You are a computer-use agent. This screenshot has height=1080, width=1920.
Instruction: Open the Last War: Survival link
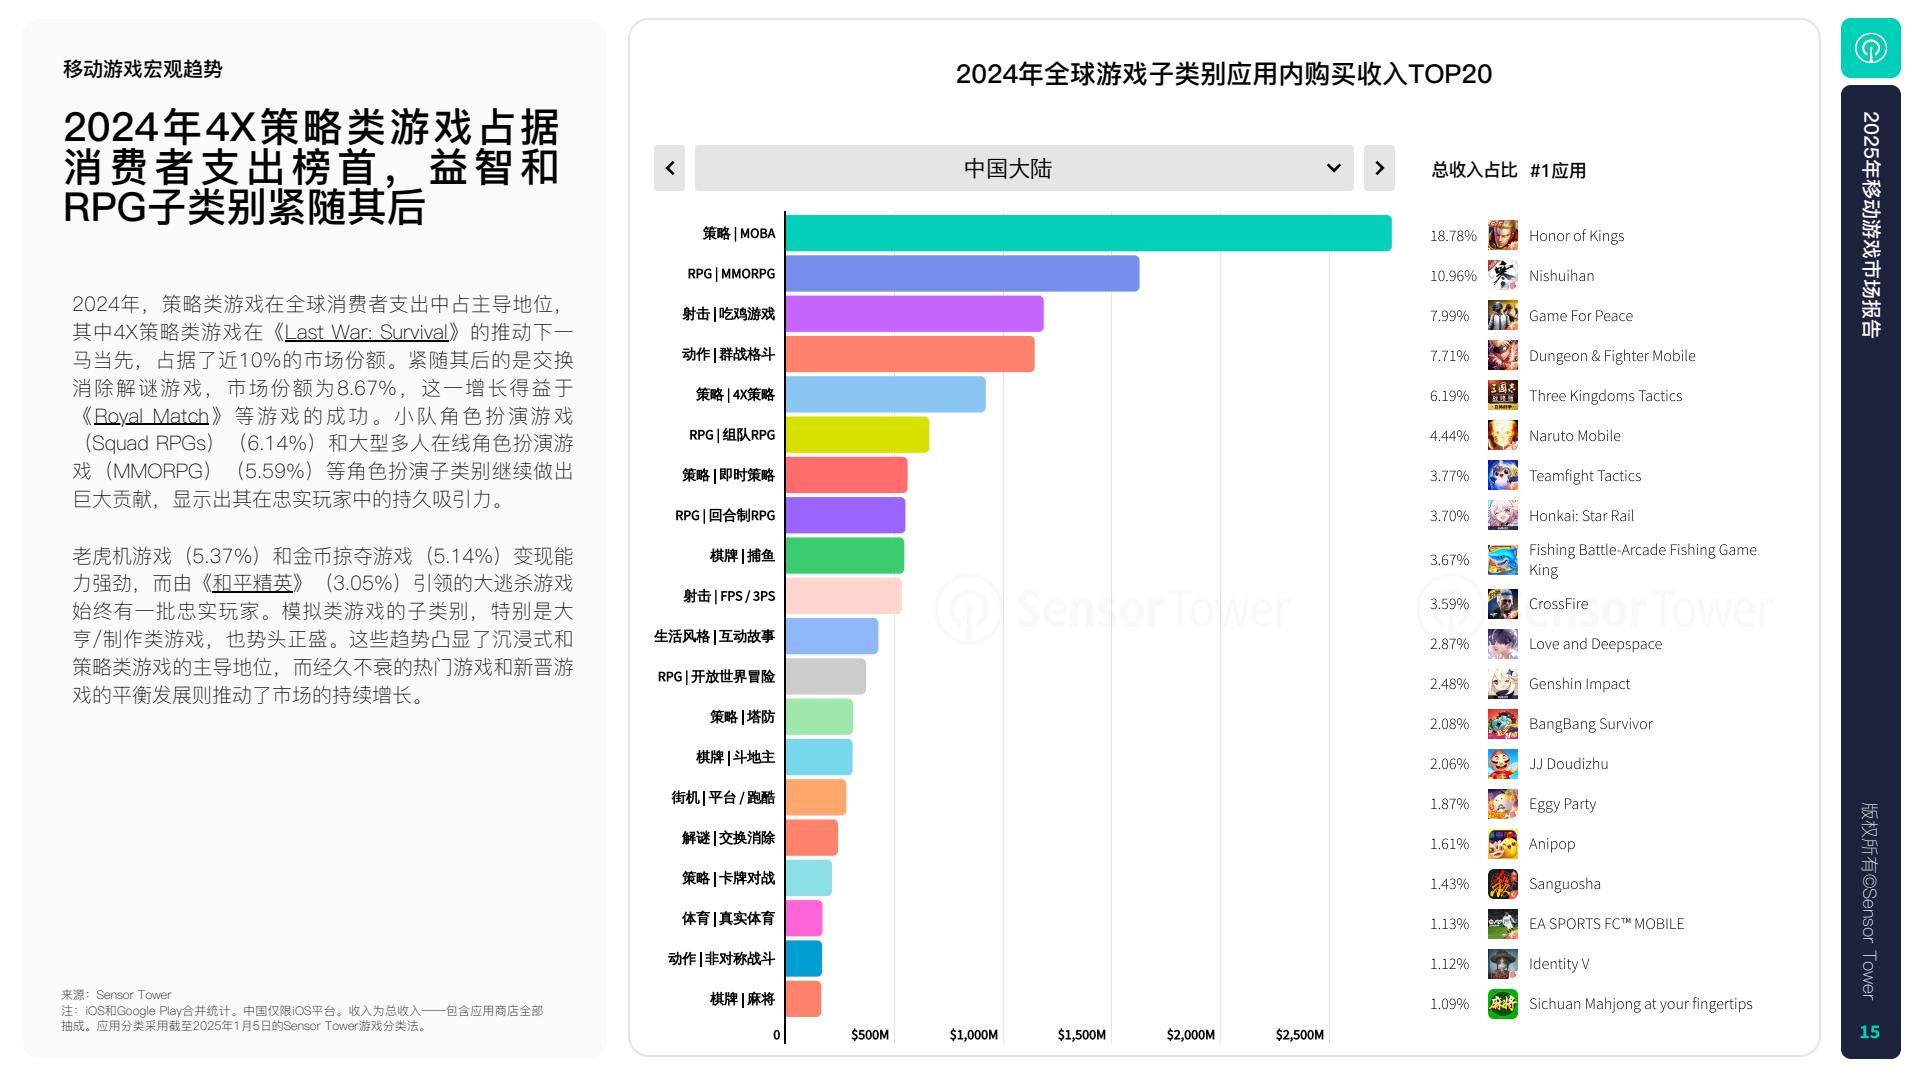[366, 332]
